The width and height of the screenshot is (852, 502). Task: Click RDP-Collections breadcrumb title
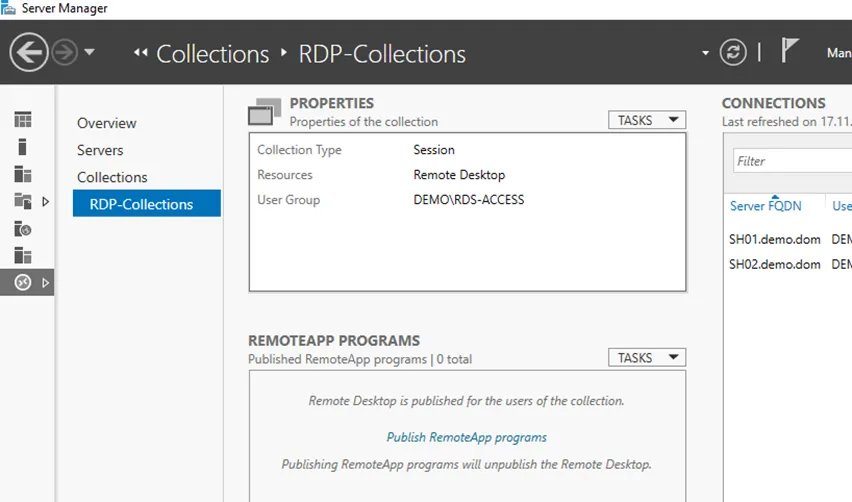[382, 54]
